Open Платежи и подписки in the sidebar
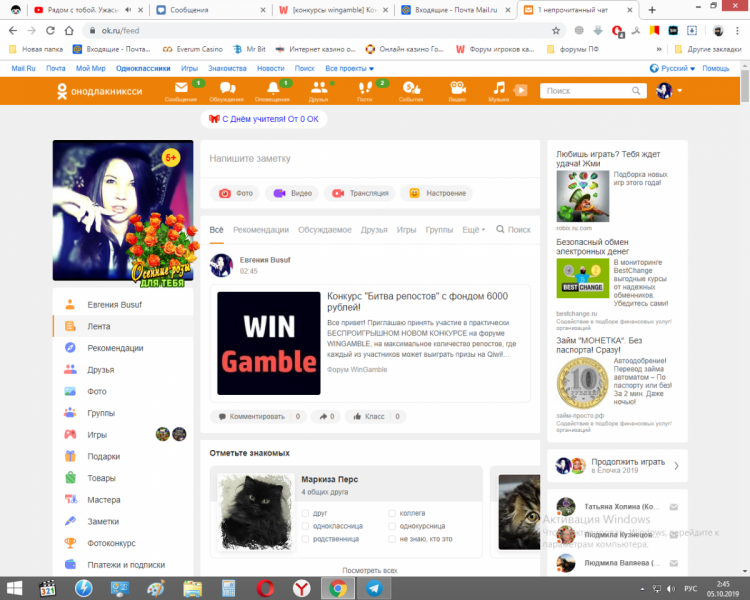 click(123, 565)
